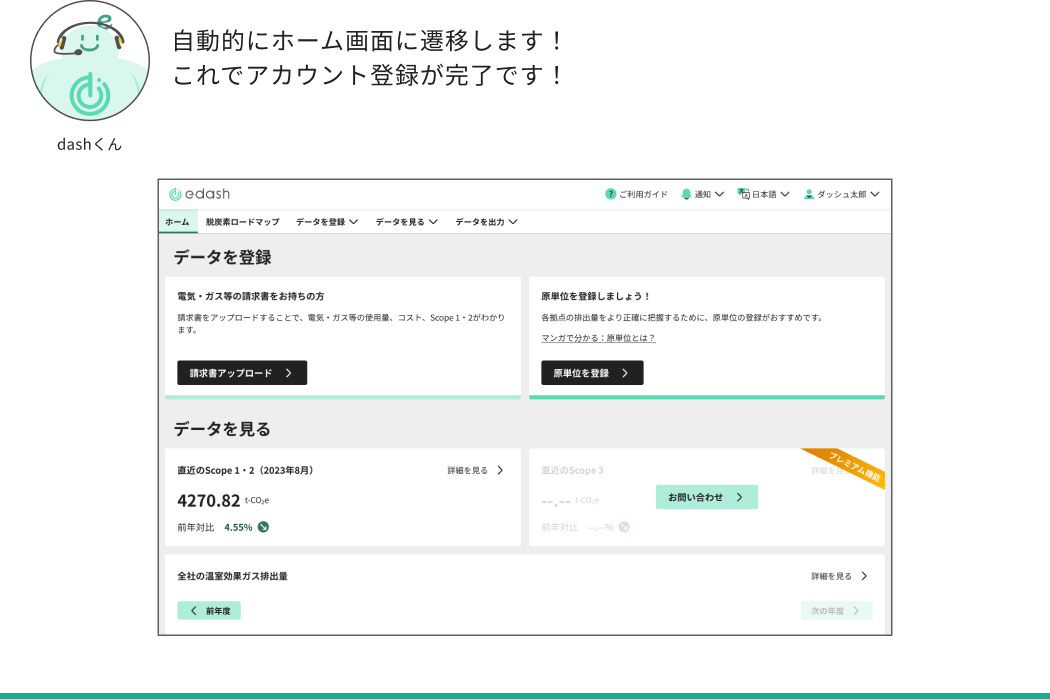
Task: Click the 前年度 previous year button
Action: pos(209,610)
